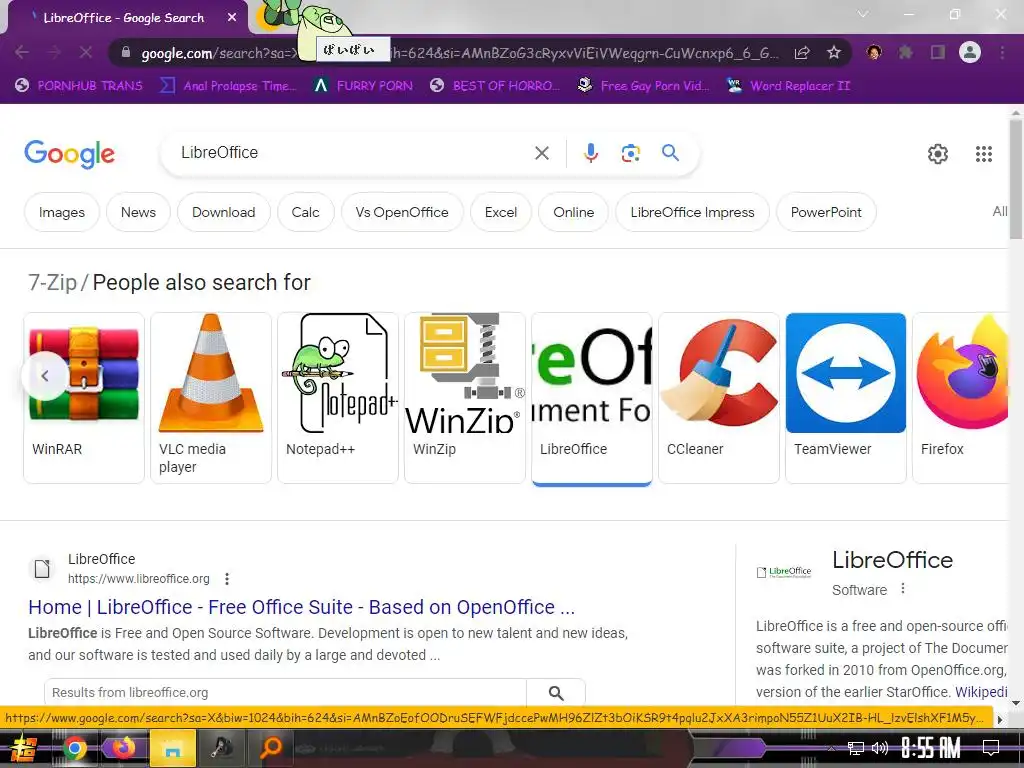Show the 8:55 AM clock panel
This screenshot has width=1024, height=768.
pos(931,748)
